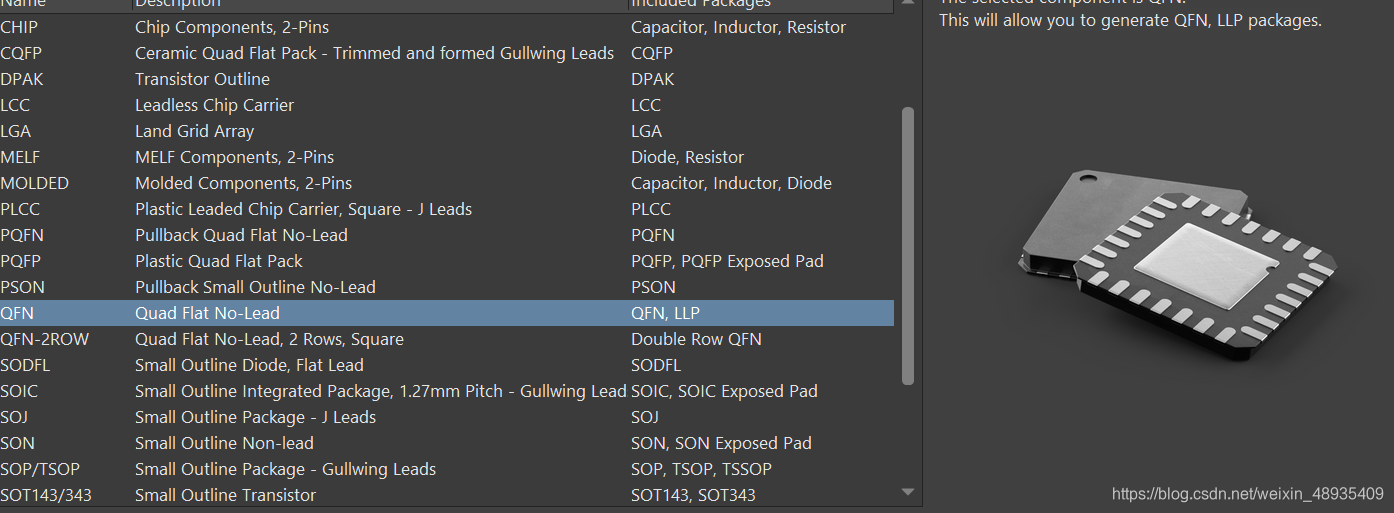This screenshot has height=513, width=1394.
Task: Click the package list vertical scrollbar thumb
Action: (x=908, y=245)
